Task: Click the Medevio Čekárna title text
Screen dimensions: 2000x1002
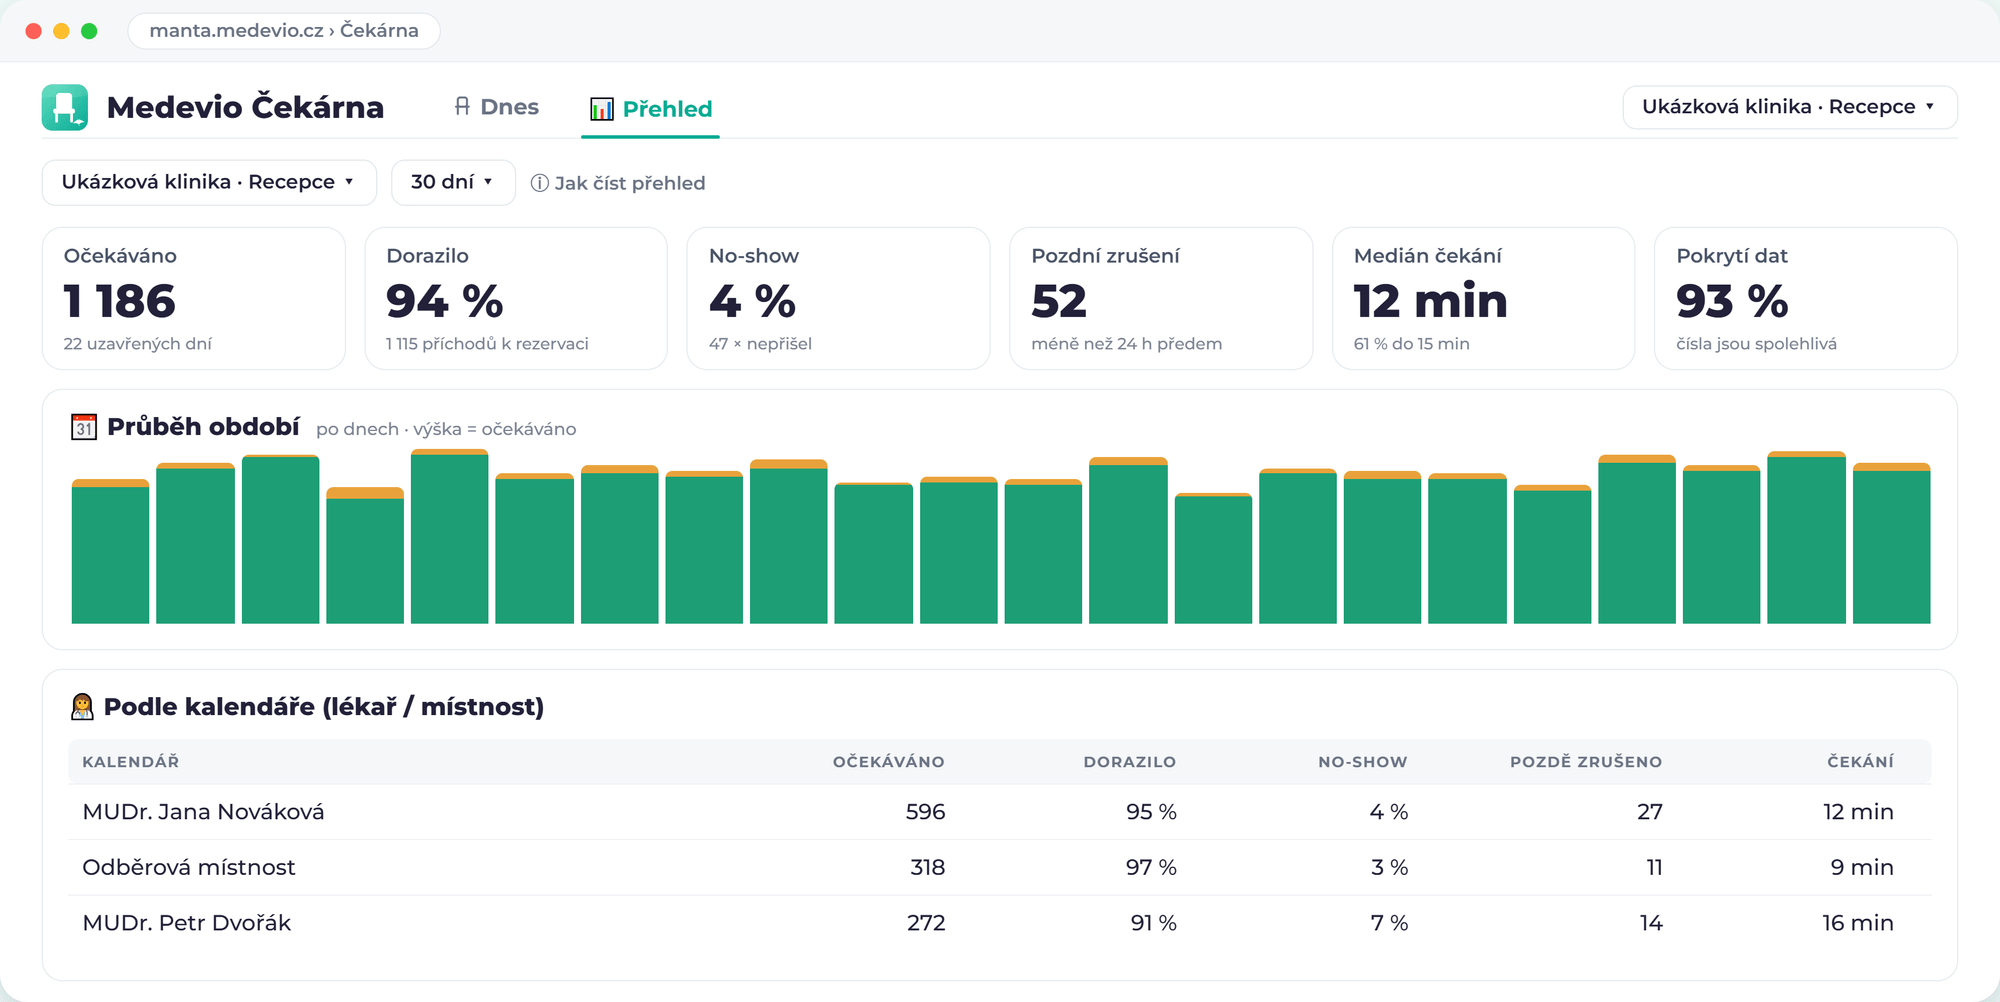Action: click(245, 107)
